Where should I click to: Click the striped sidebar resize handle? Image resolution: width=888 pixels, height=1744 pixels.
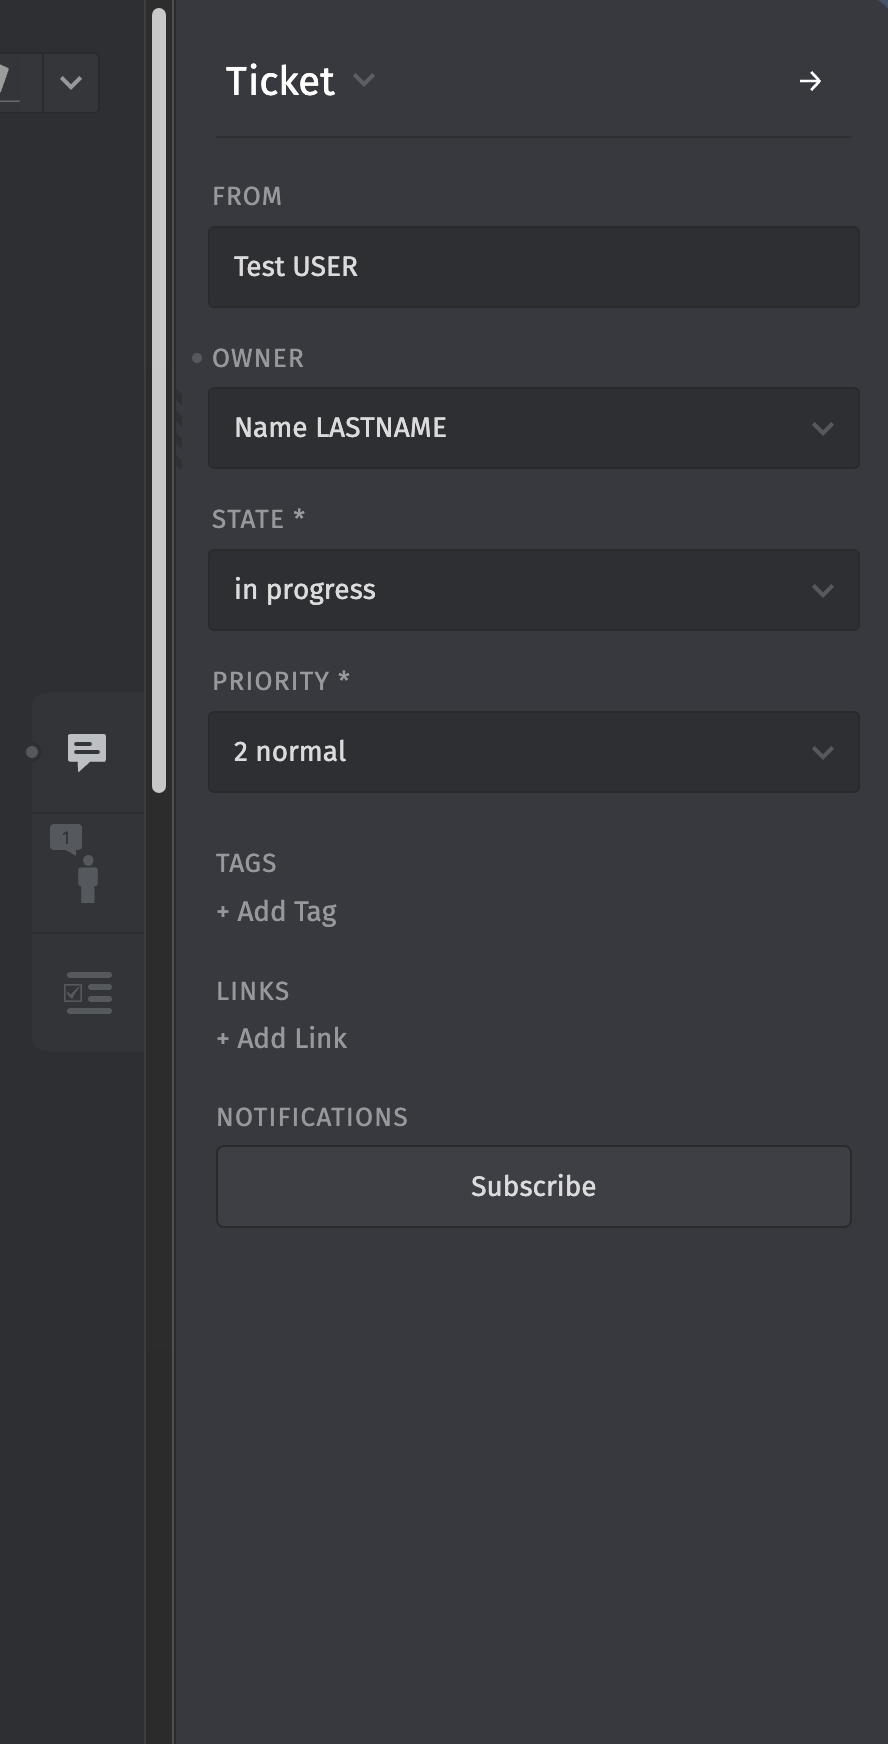click(x=180, y=430)
